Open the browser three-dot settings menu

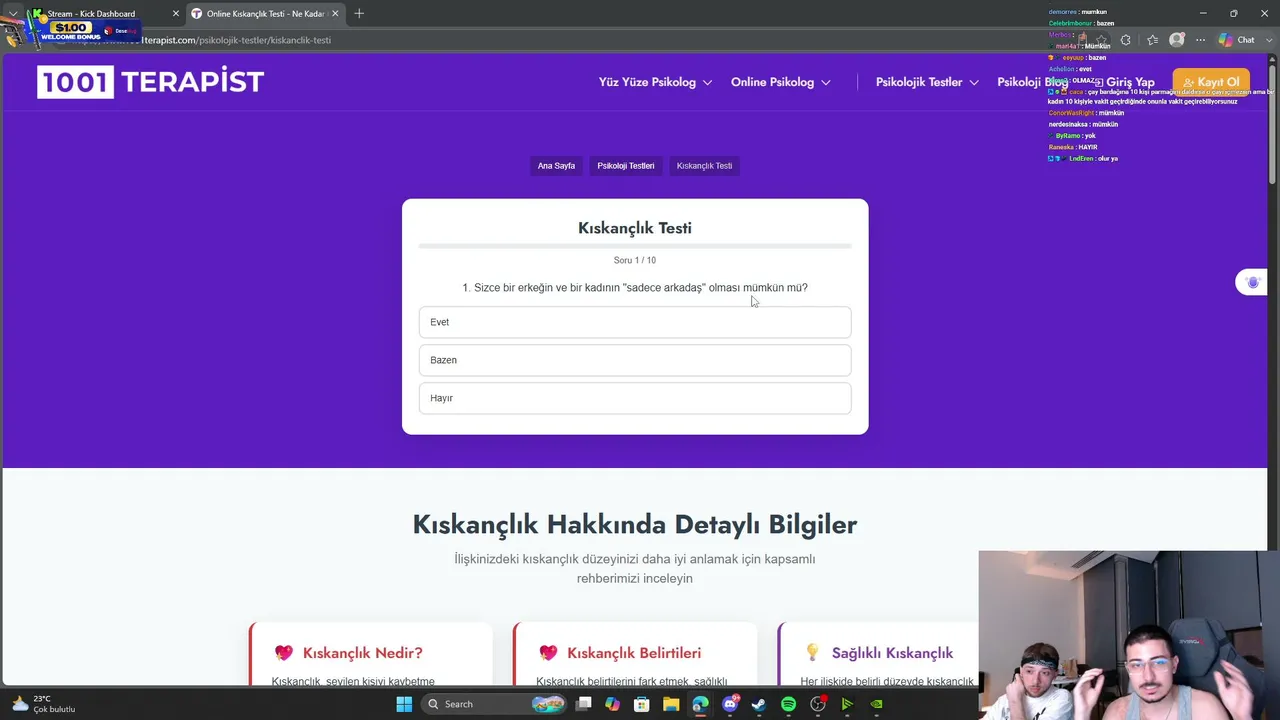1200,40
